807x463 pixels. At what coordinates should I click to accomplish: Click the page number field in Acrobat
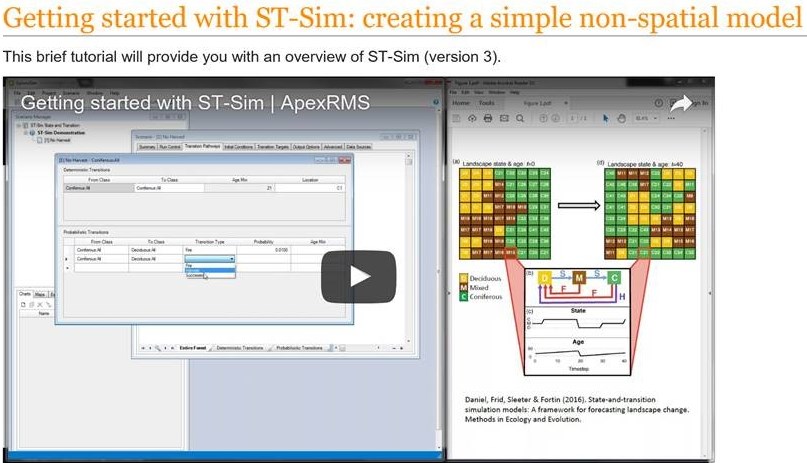coord(572,118)
